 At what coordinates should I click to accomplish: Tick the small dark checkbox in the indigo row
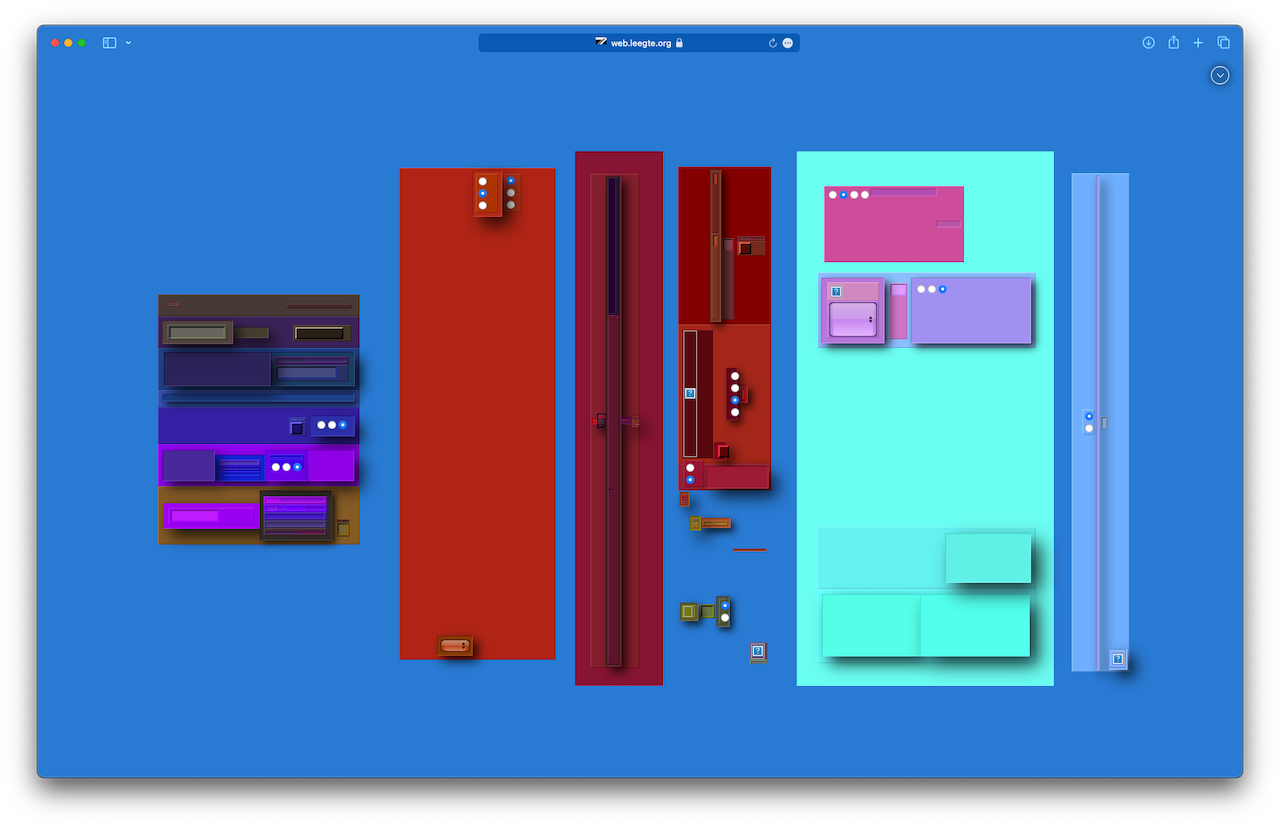pos(296,428)
